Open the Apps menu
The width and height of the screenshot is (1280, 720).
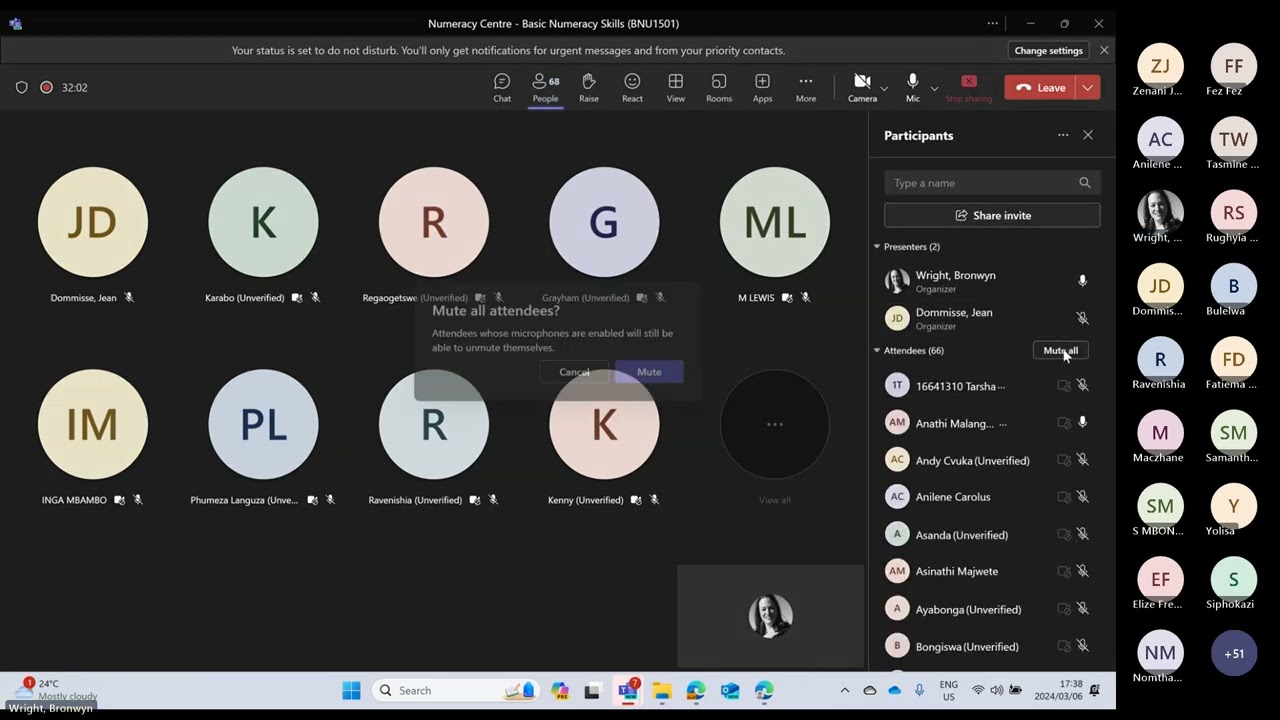pyautogui.click(x=762, y=87)
